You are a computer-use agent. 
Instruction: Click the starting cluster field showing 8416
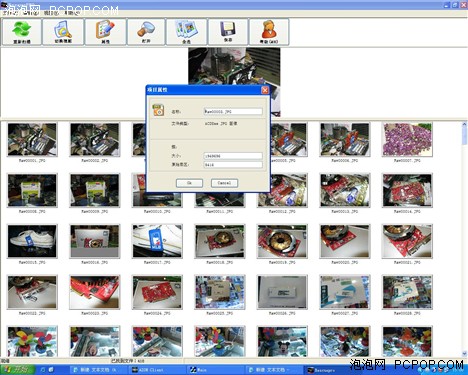point(233,165)
